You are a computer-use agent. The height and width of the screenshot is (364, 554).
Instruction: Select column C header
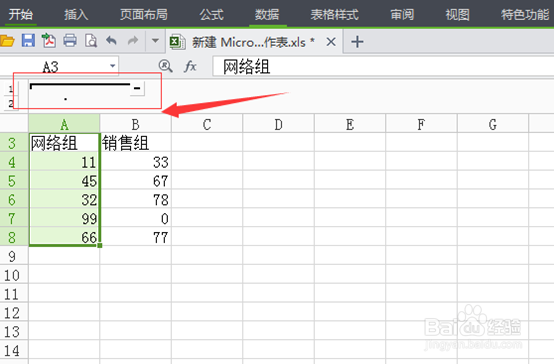pos(207,124)
